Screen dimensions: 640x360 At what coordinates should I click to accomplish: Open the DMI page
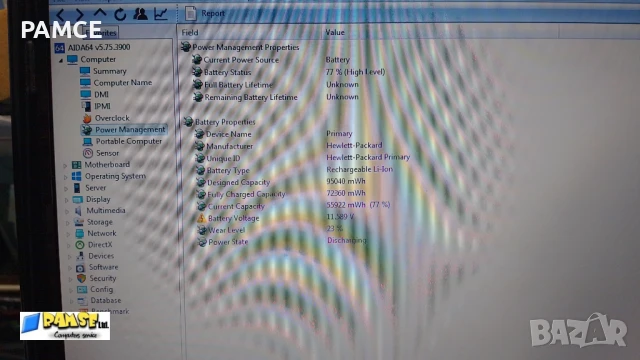point(101,94)
